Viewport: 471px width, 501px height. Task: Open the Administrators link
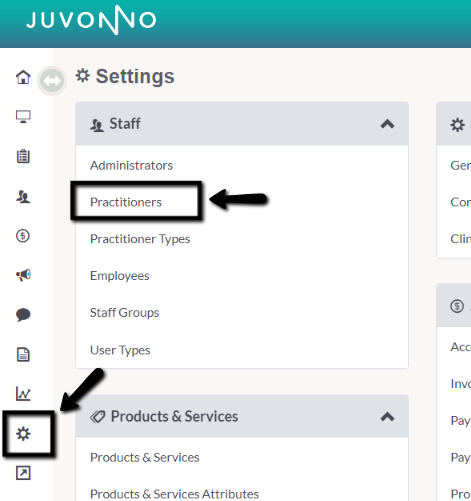tap(131, 165)
